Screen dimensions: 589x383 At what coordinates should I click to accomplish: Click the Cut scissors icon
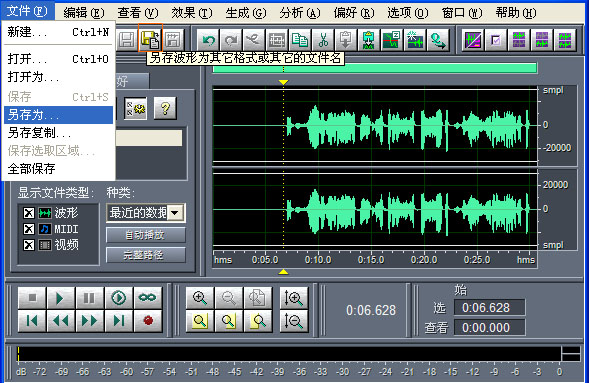323,39
